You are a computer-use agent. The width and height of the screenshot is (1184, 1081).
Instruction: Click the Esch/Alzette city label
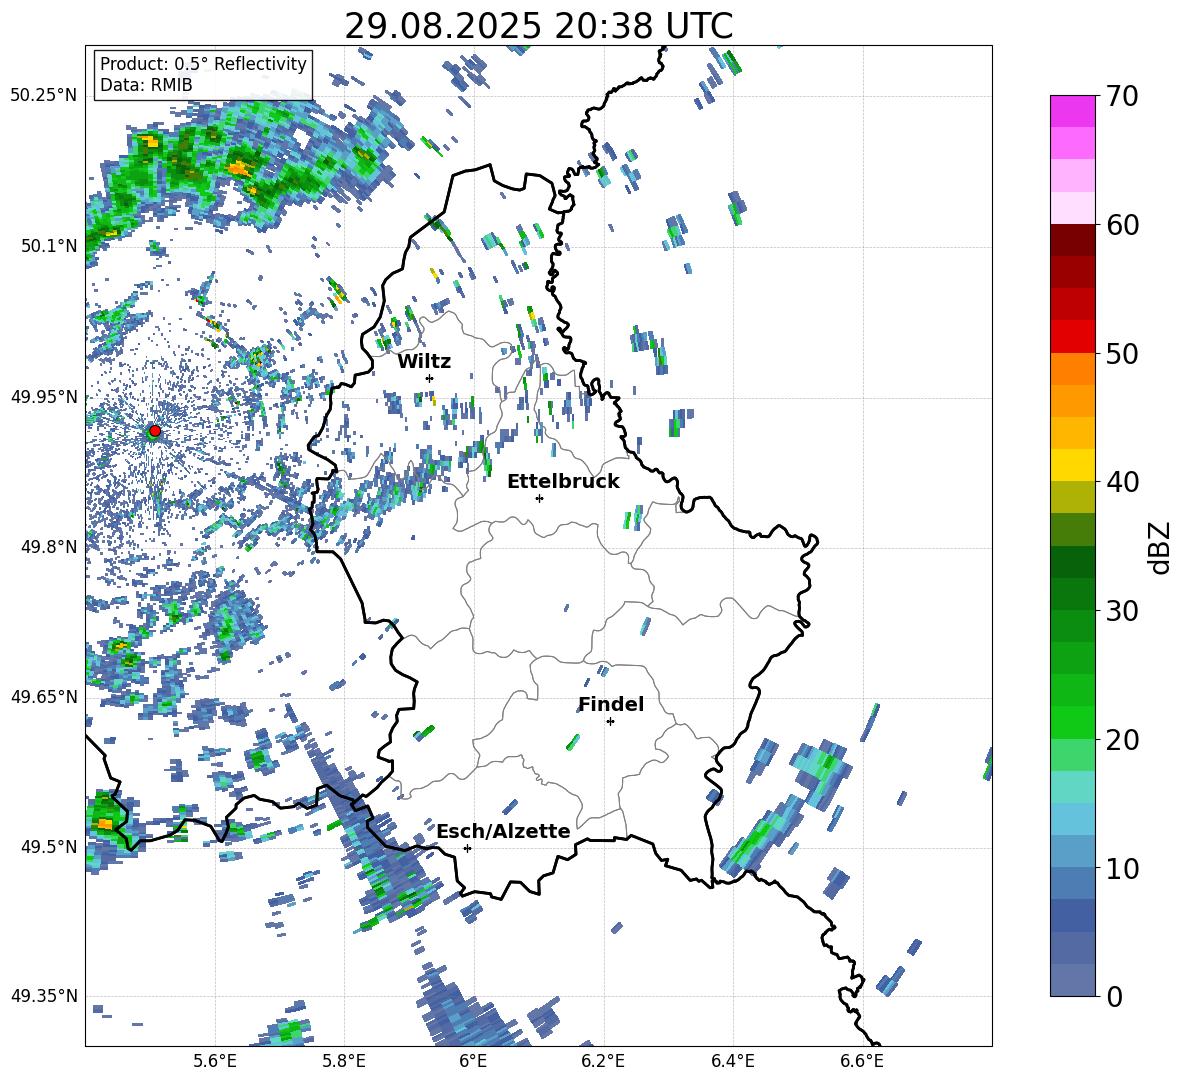coord(503,831)
